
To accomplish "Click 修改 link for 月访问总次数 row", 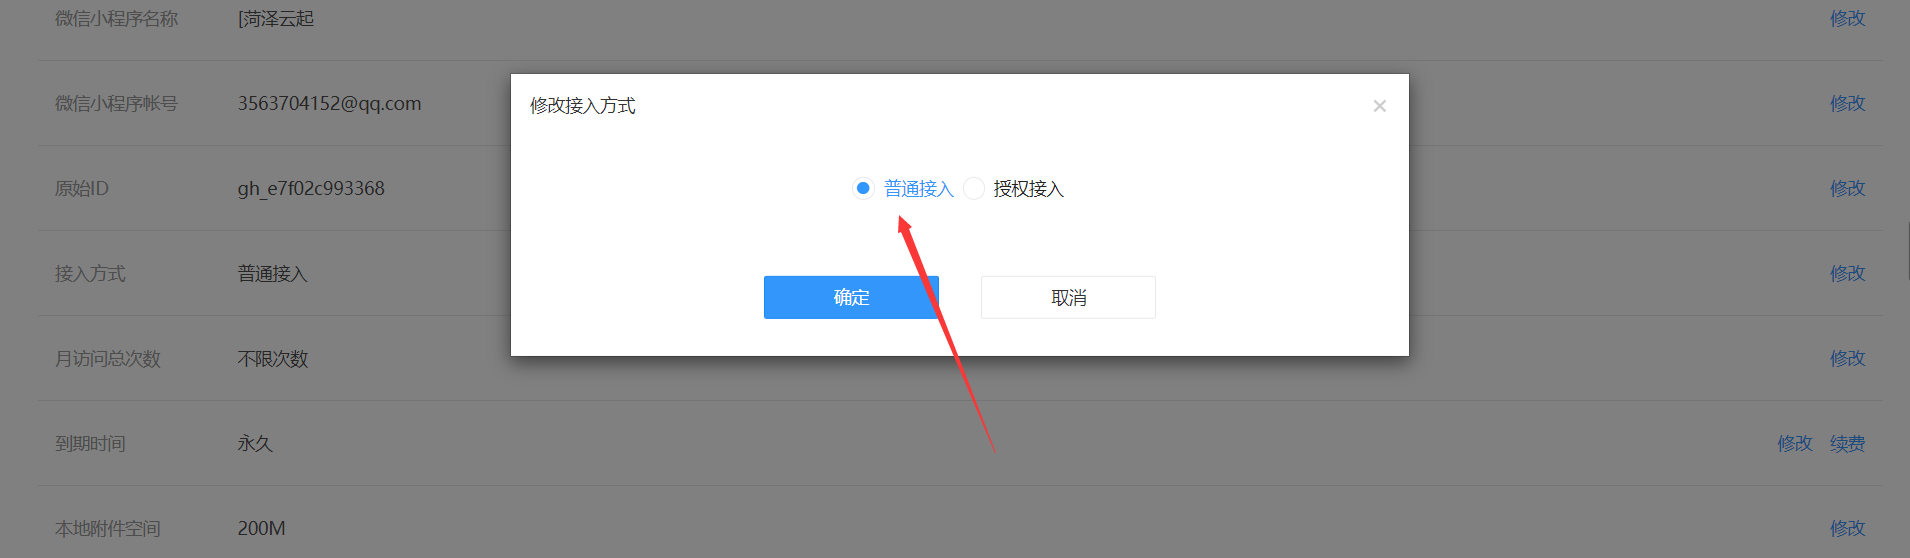I will (1847, 358).
